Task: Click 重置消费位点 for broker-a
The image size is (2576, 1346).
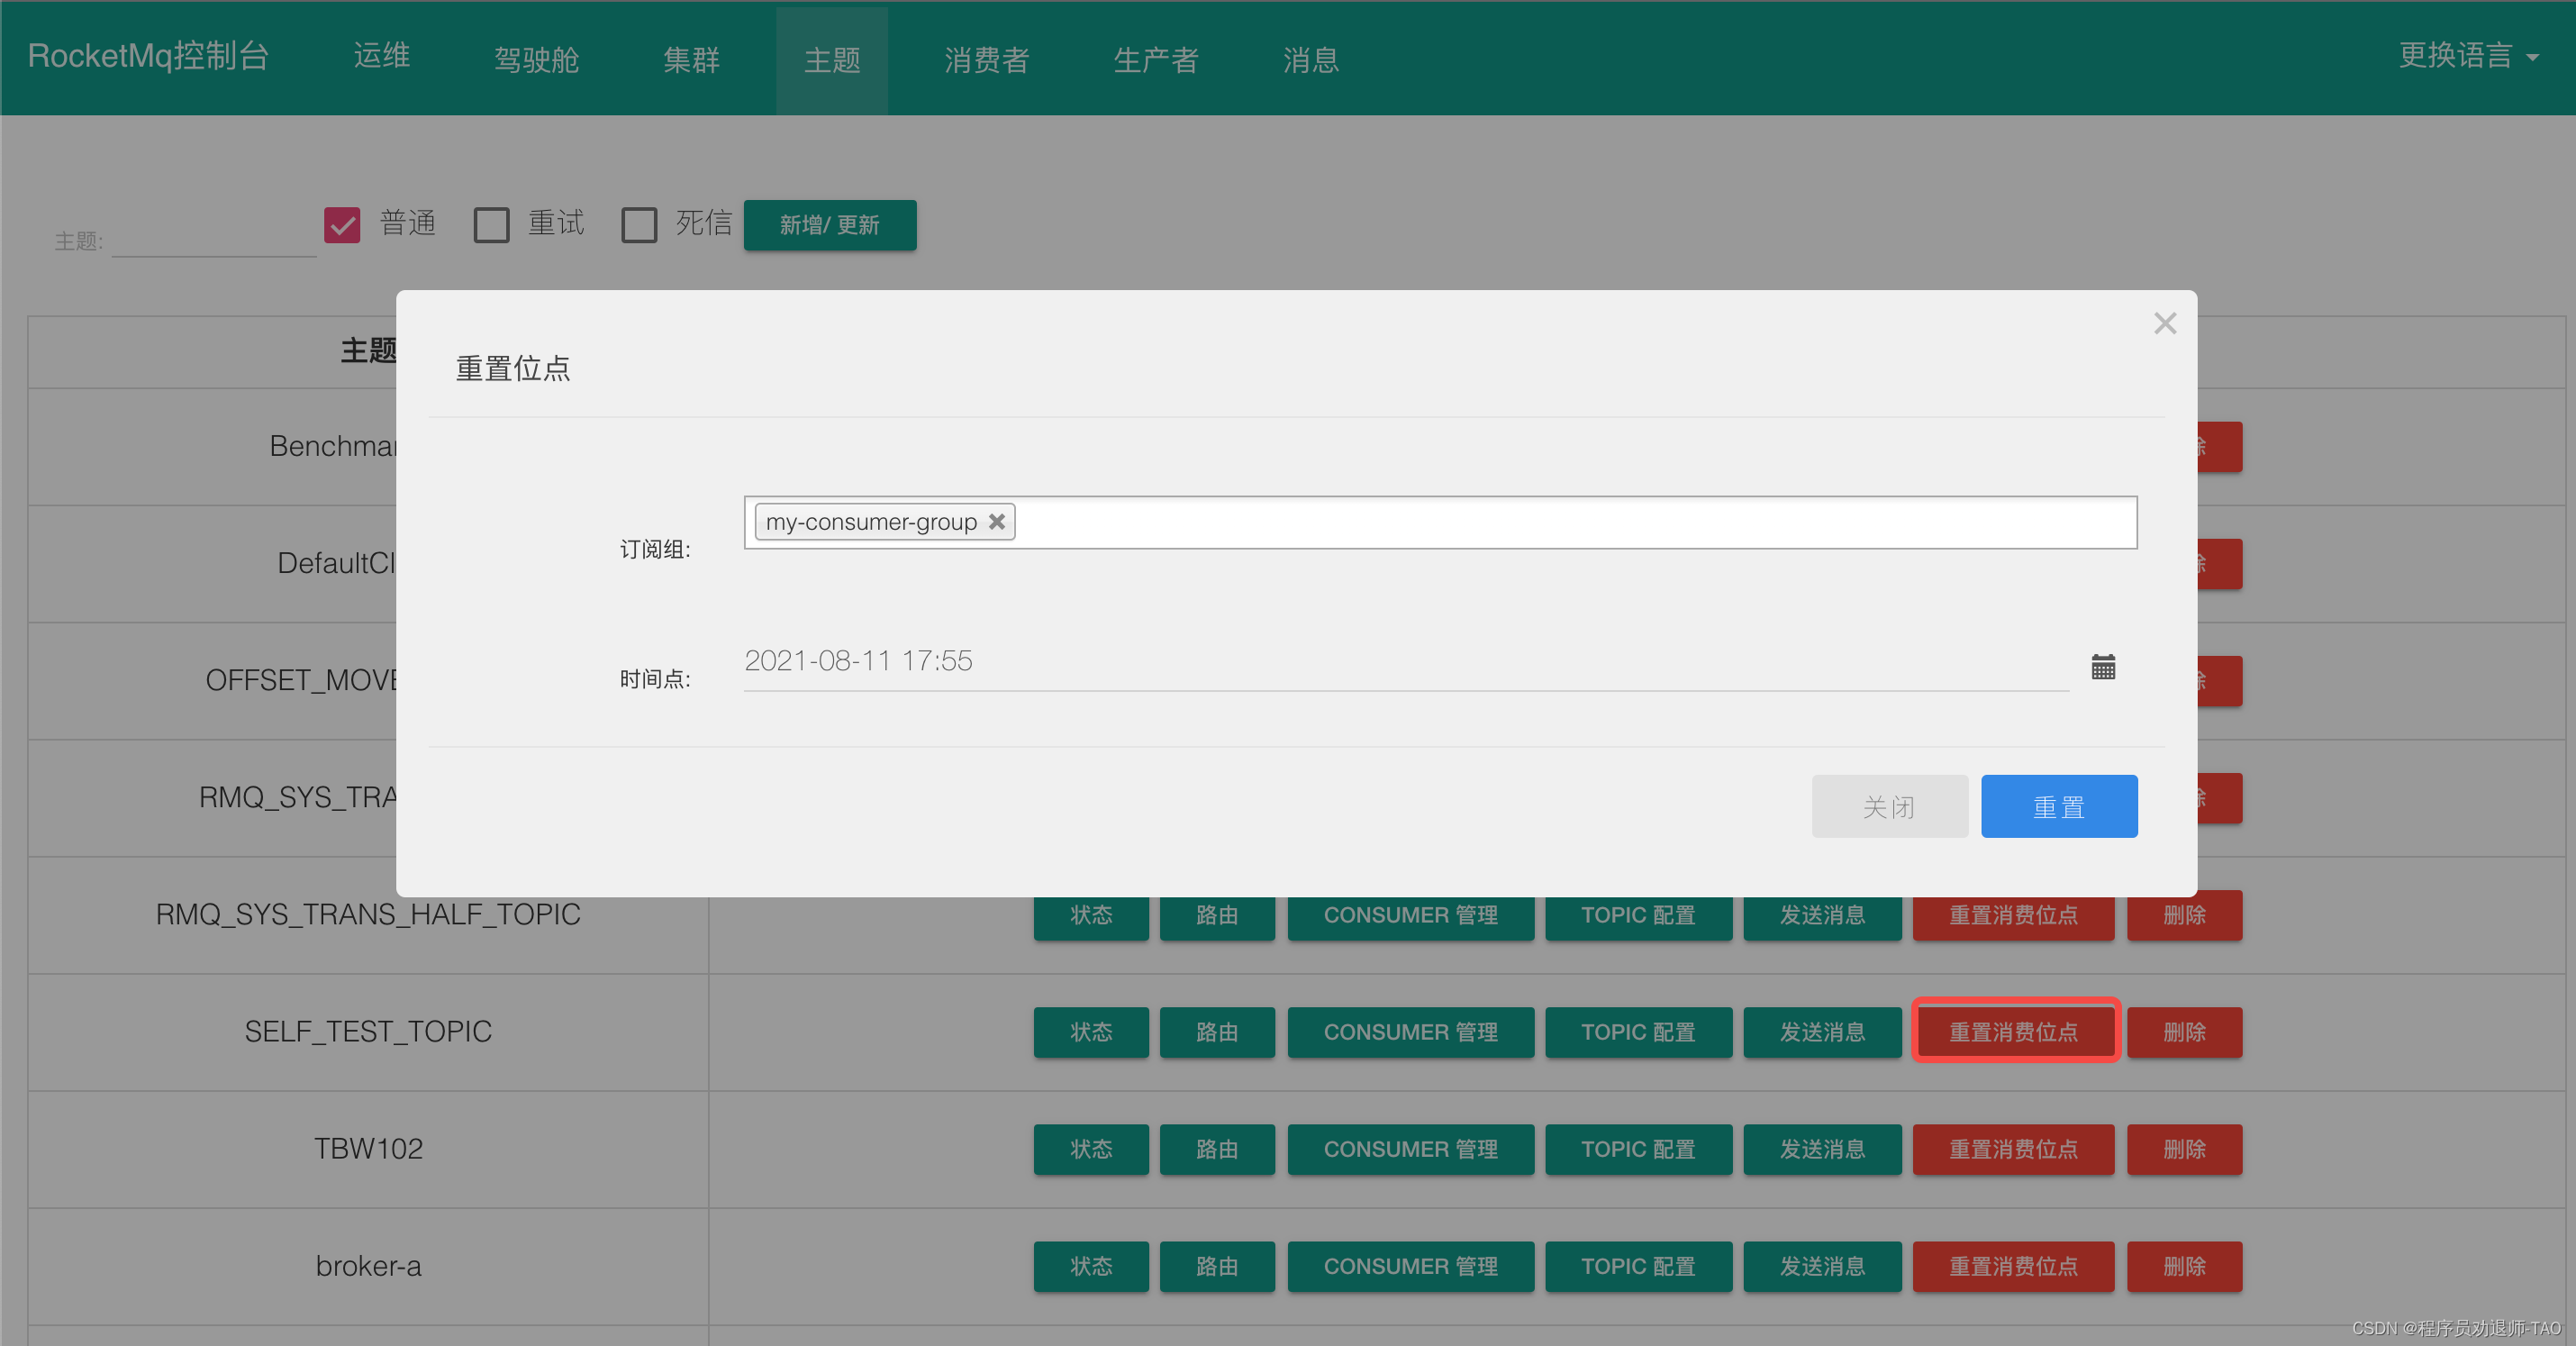Action: pos(2013,1266)
